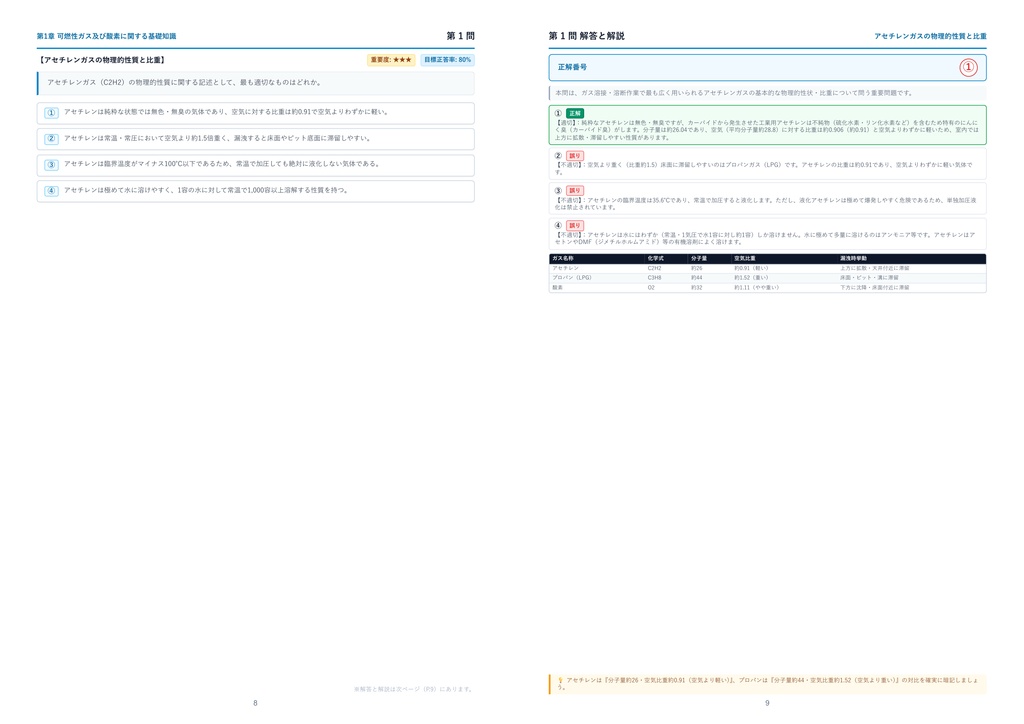Click page number 8 in the footer
Image resolution: width=1024 pixels, height=724 pixels.
tap(255, 703)
